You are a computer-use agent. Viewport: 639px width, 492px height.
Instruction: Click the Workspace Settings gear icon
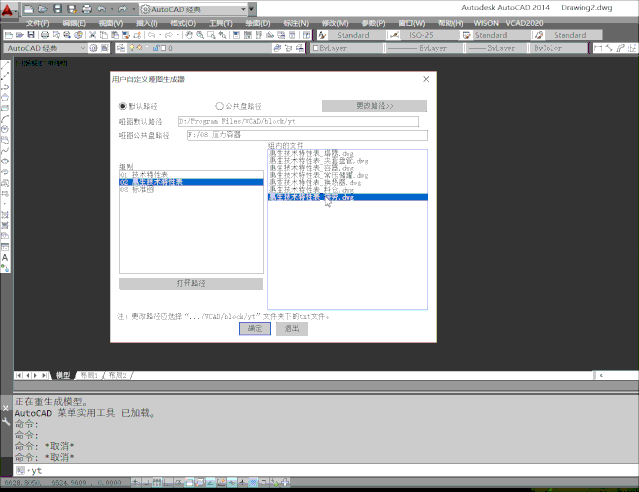coord(93,48)
